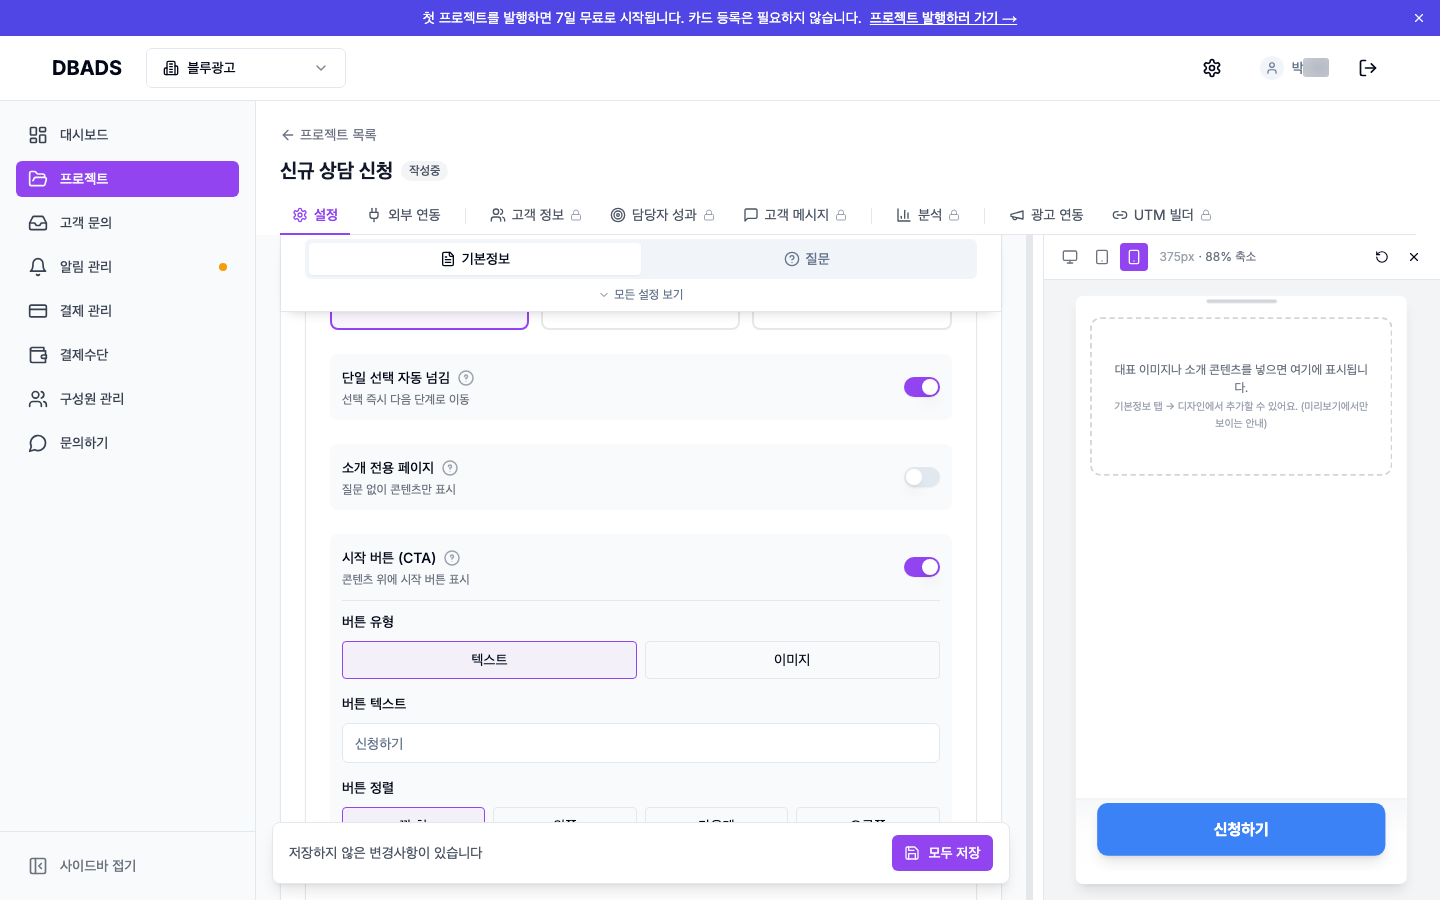Select the 기본정보 sub-tab
Viewport: 1440px width, 900px height.
click(475, 259)
